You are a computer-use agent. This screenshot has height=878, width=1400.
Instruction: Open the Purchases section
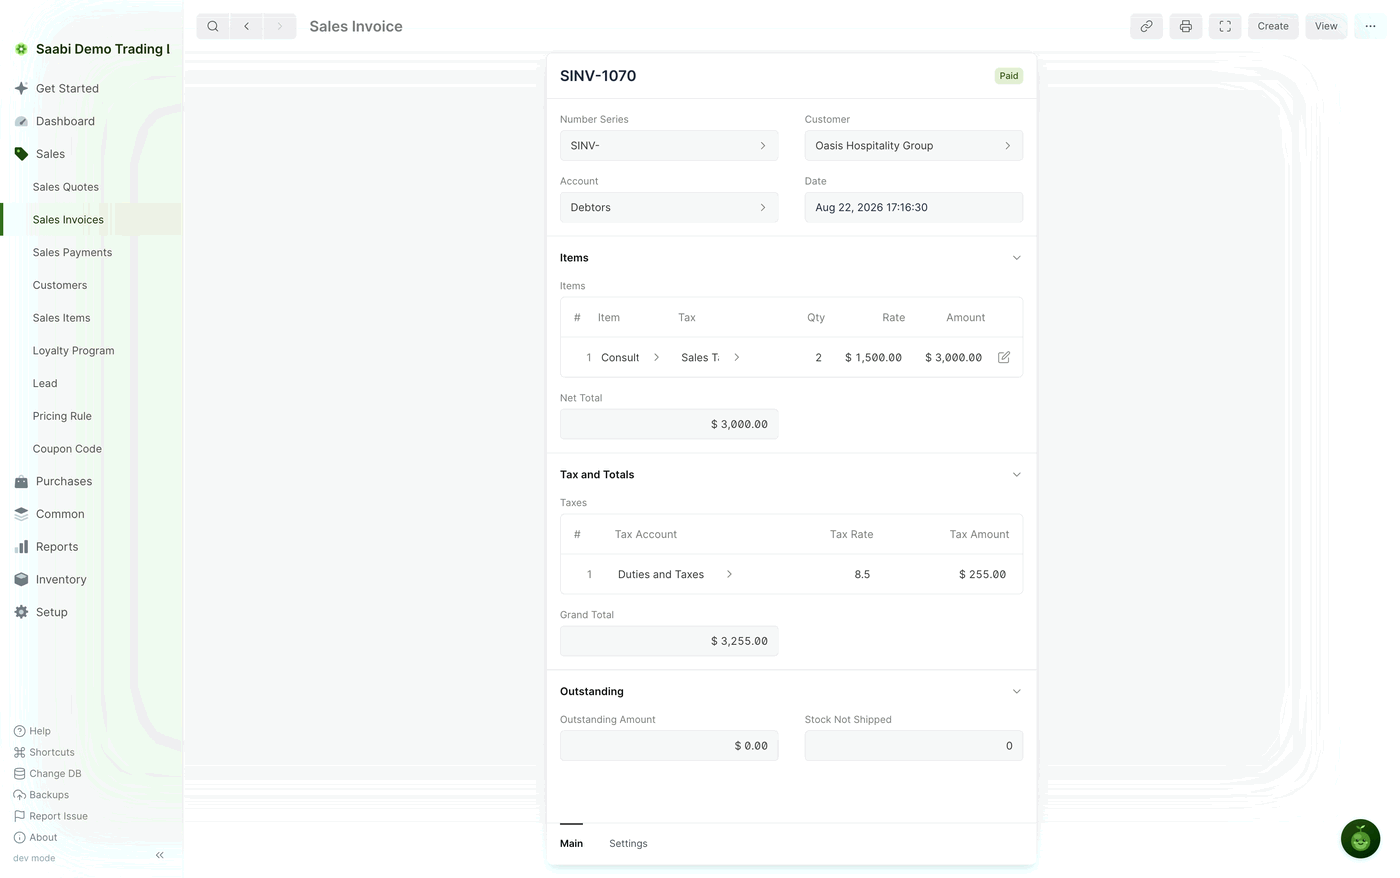coord(64,481)
